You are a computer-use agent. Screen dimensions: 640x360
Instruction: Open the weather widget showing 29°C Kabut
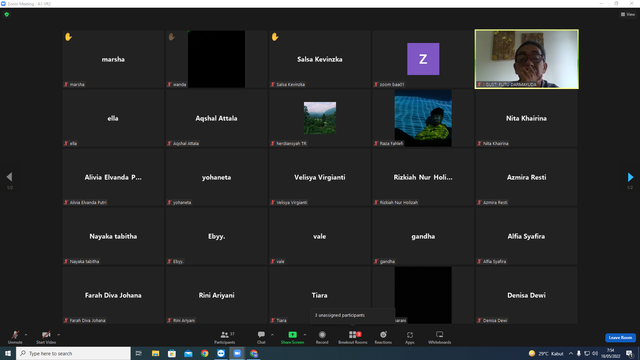click(x=546, y=353)
